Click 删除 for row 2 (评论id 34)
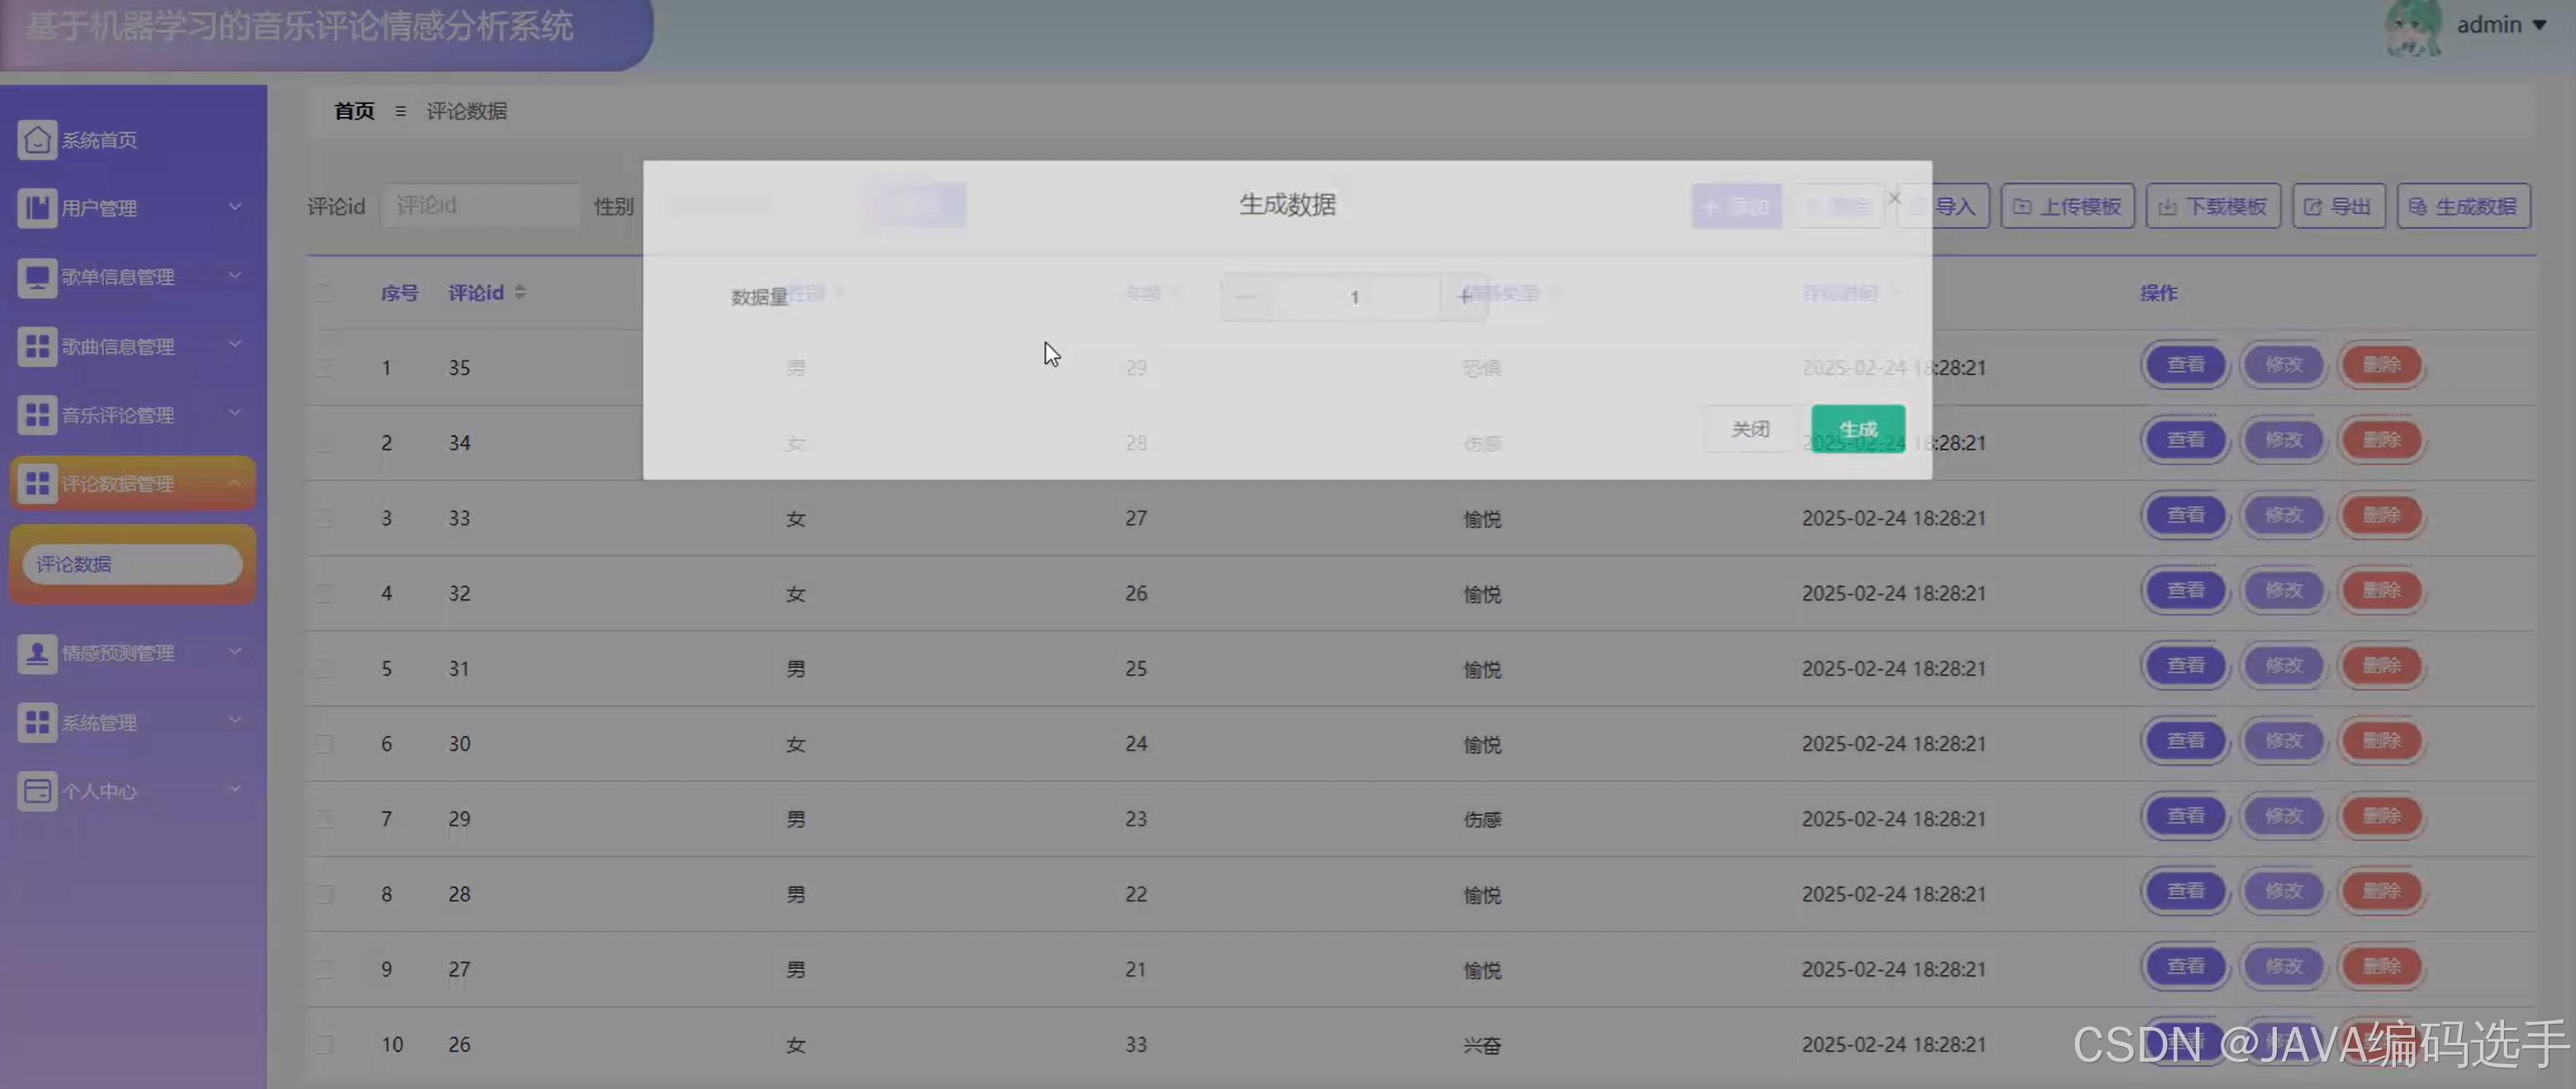Screen dimensions: 2576x1089 tap(2381, 440)
